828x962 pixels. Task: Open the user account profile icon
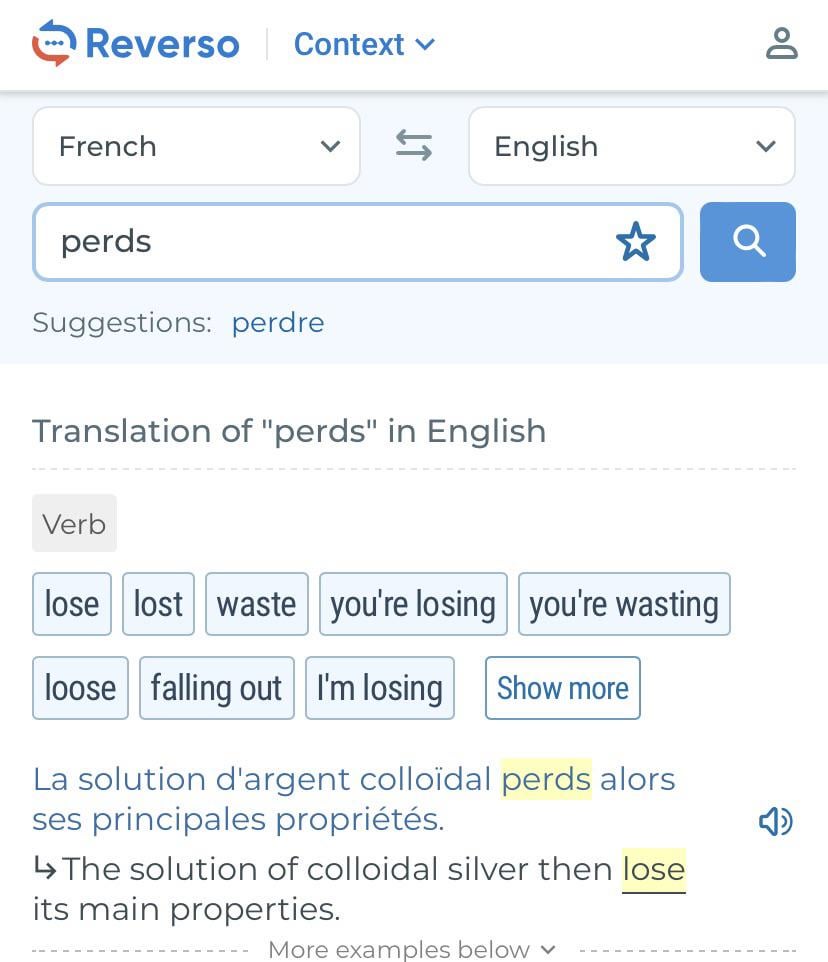pyautogui.click(x=781, y=44)
